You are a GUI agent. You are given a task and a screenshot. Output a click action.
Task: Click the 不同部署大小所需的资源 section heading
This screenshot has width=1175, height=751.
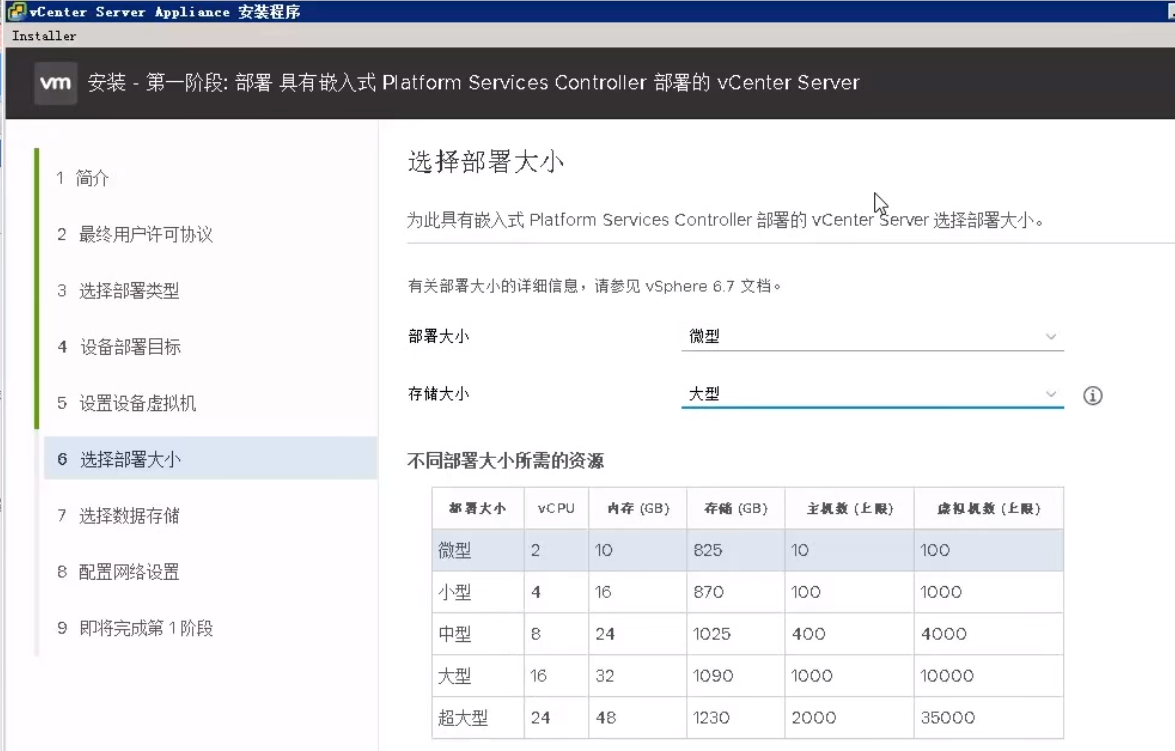pyautogui.click(x=505, y=461)
